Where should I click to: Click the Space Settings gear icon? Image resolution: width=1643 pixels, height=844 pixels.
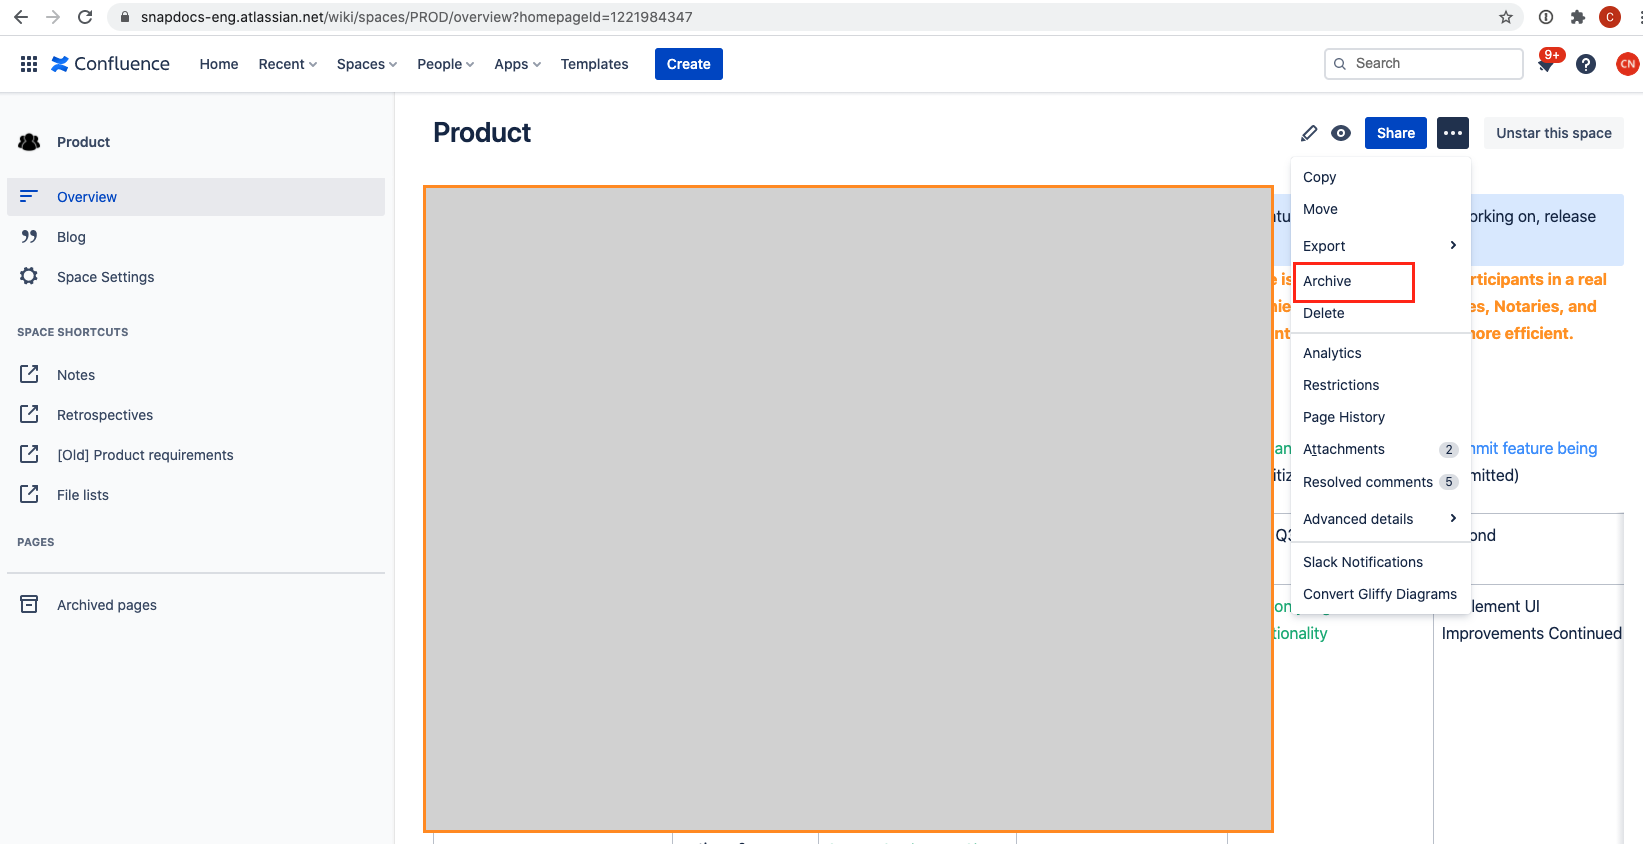point(29,276)
